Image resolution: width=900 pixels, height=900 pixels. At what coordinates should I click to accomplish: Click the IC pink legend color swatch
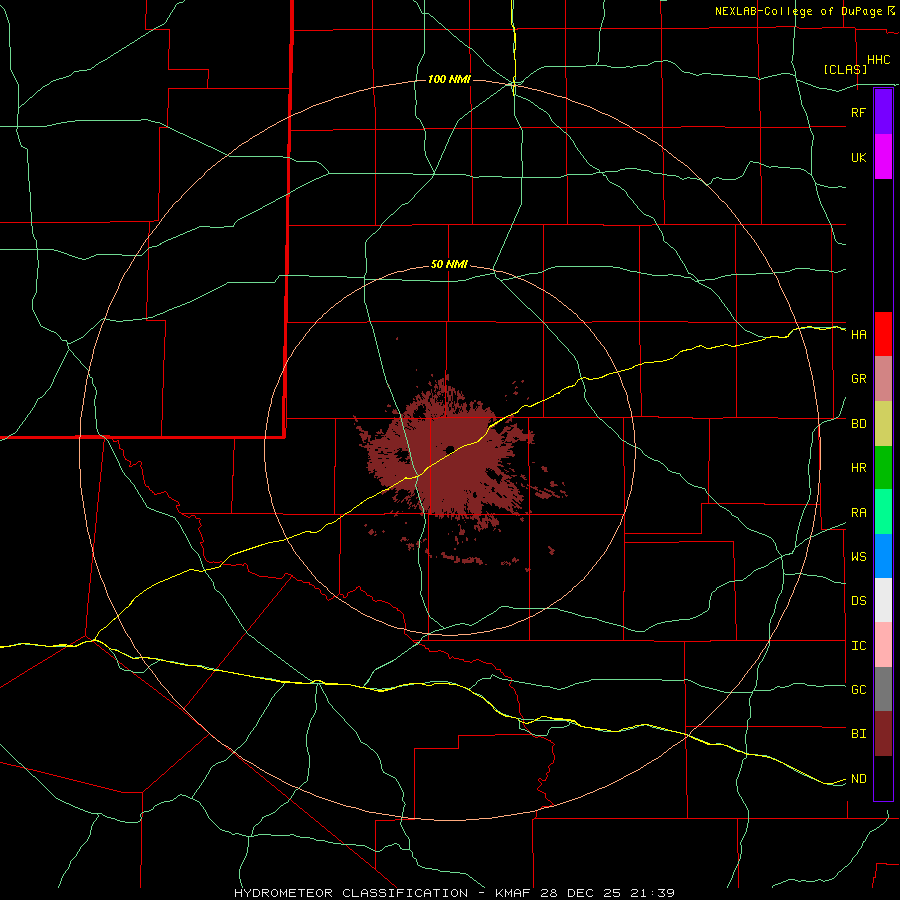[883, 645]
